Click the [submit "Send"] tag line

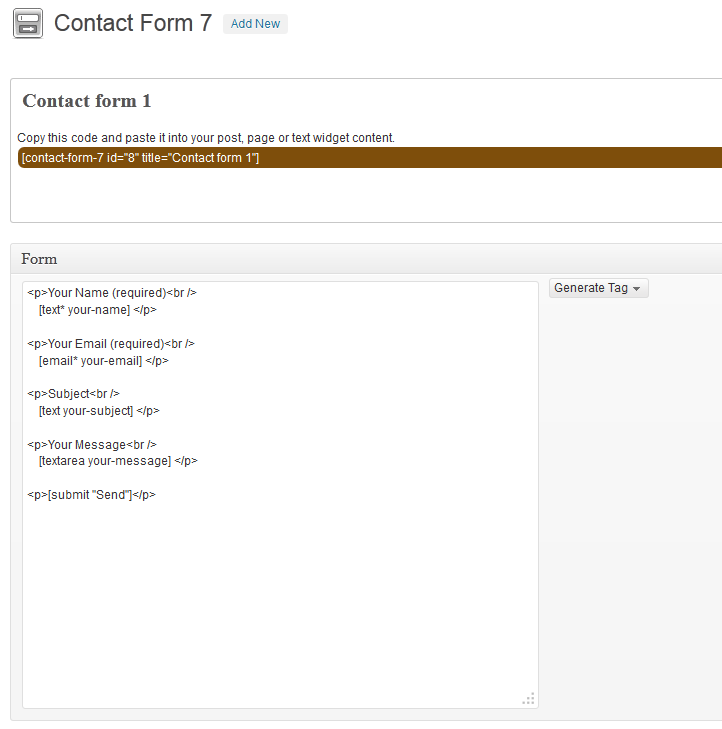92,495
